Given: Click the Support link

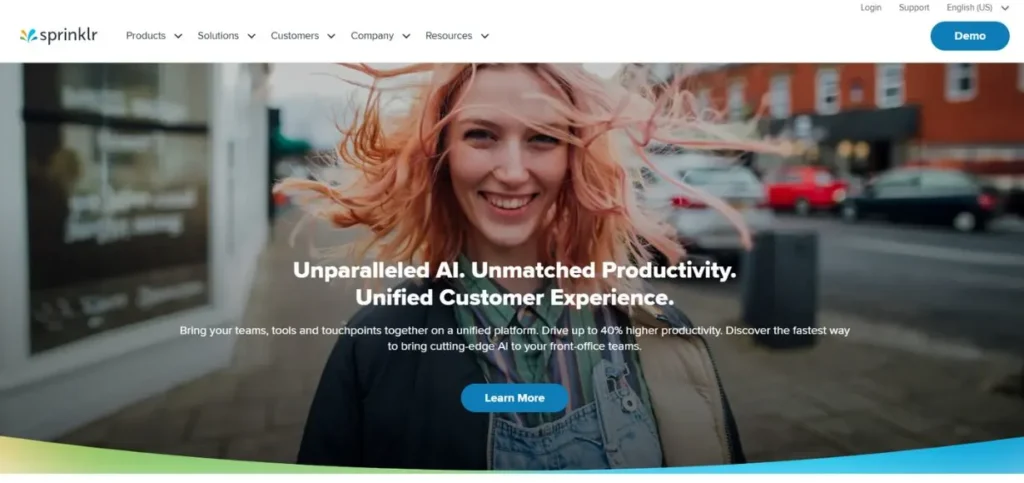Looking at the screenshot, I should point(914,8).
